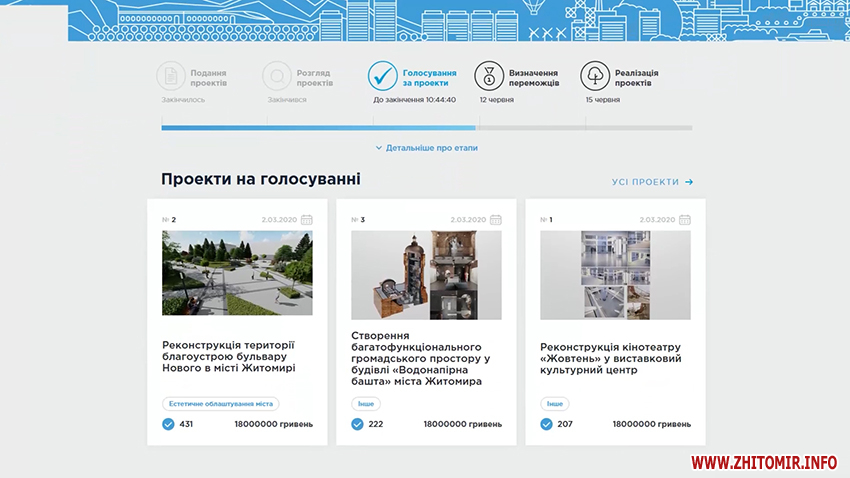Viewport: 850px width, 478px height.
Task: Select the Естетичне облаштування міста tag
Action: (x=221, y=404)
